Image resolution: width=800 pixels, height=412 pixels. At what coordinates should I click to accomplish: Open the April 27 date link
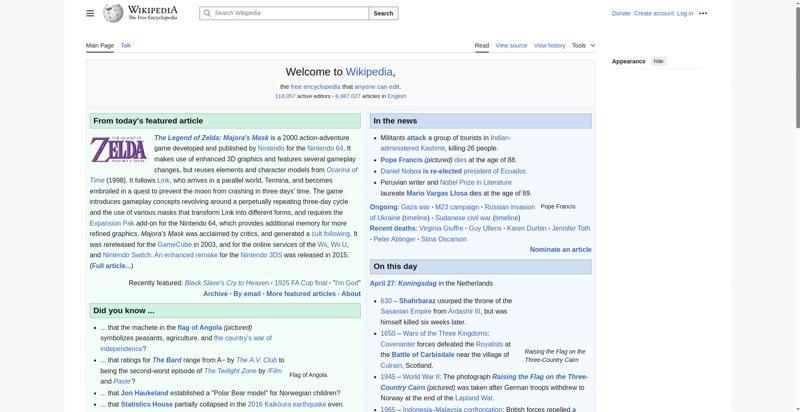click(382, 283)
